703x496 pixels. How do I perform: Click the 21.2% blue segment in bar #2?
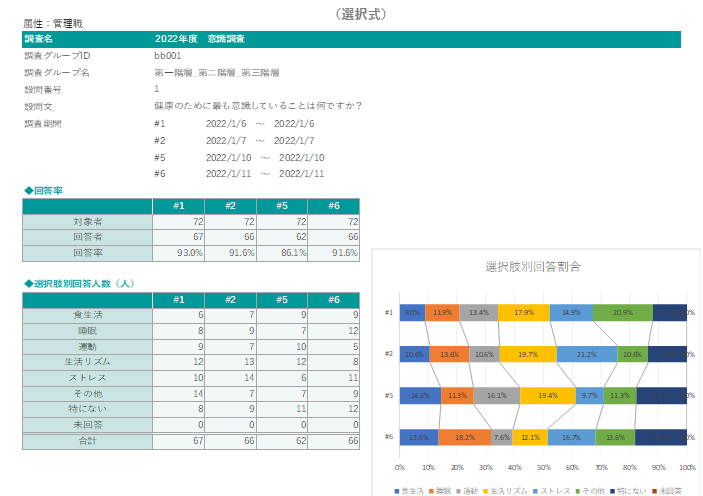[587, 354]
